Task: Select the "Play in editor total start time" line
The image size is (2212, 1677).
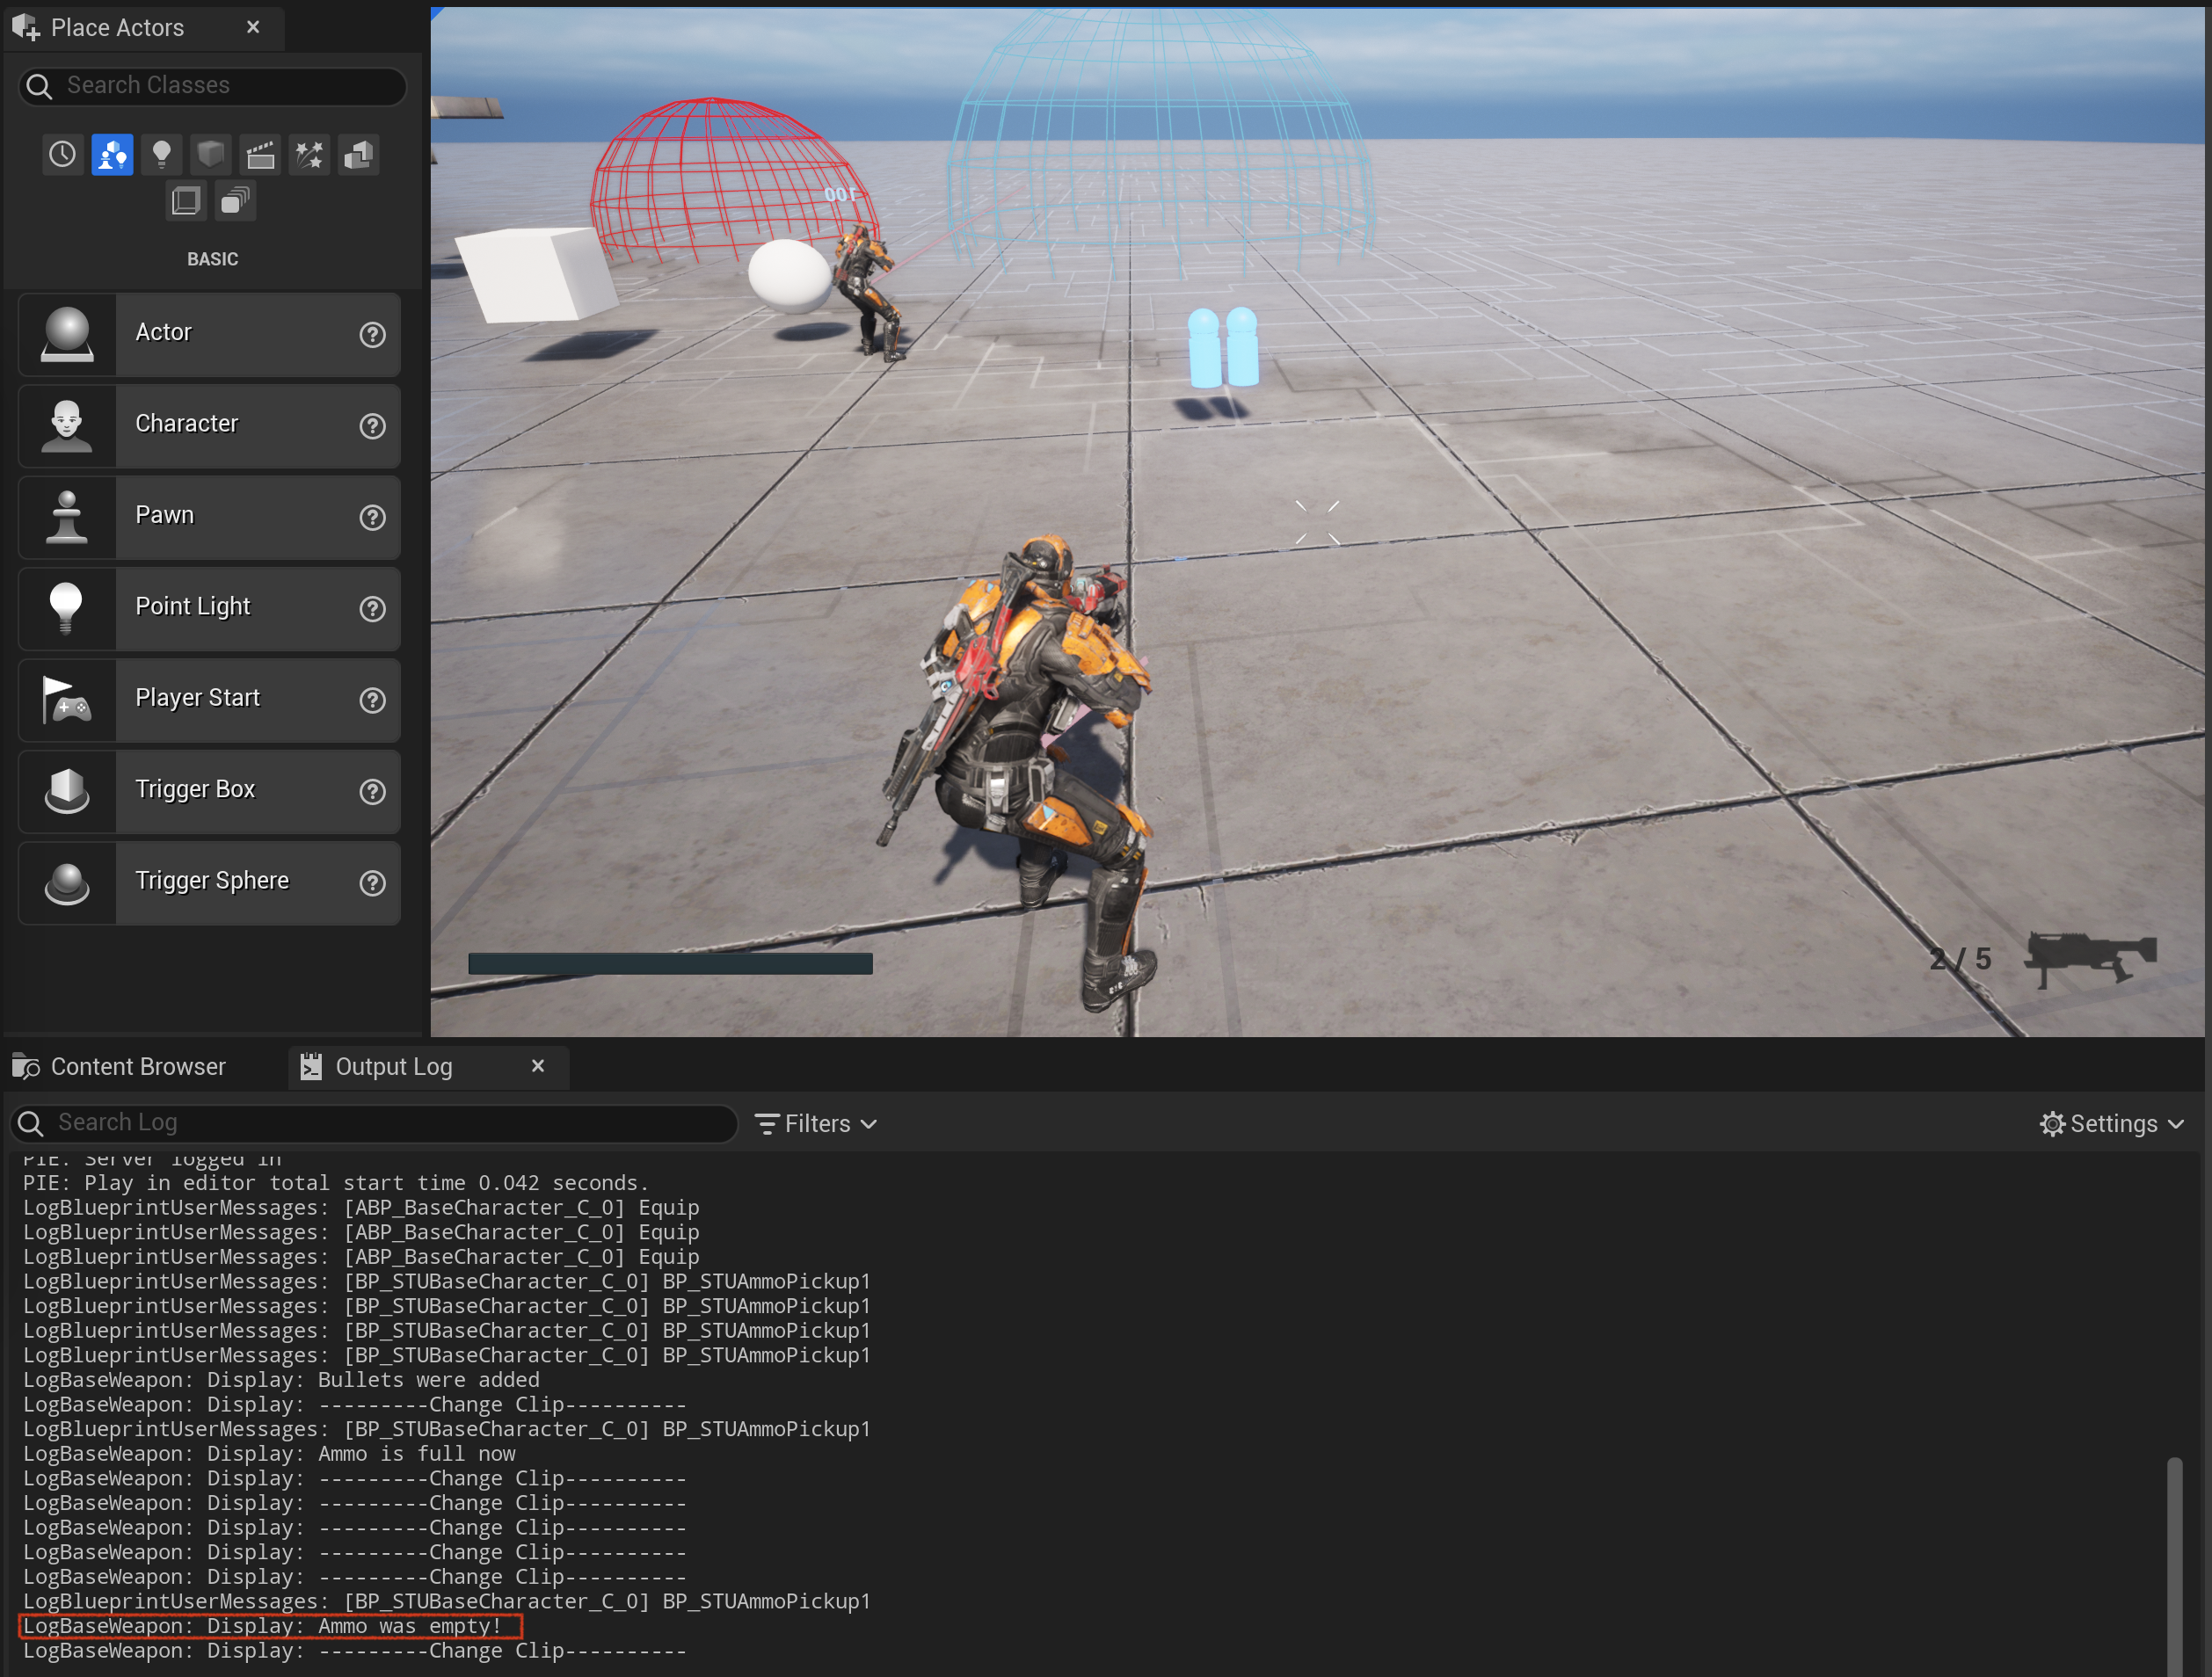Action: pos(336,1183)
